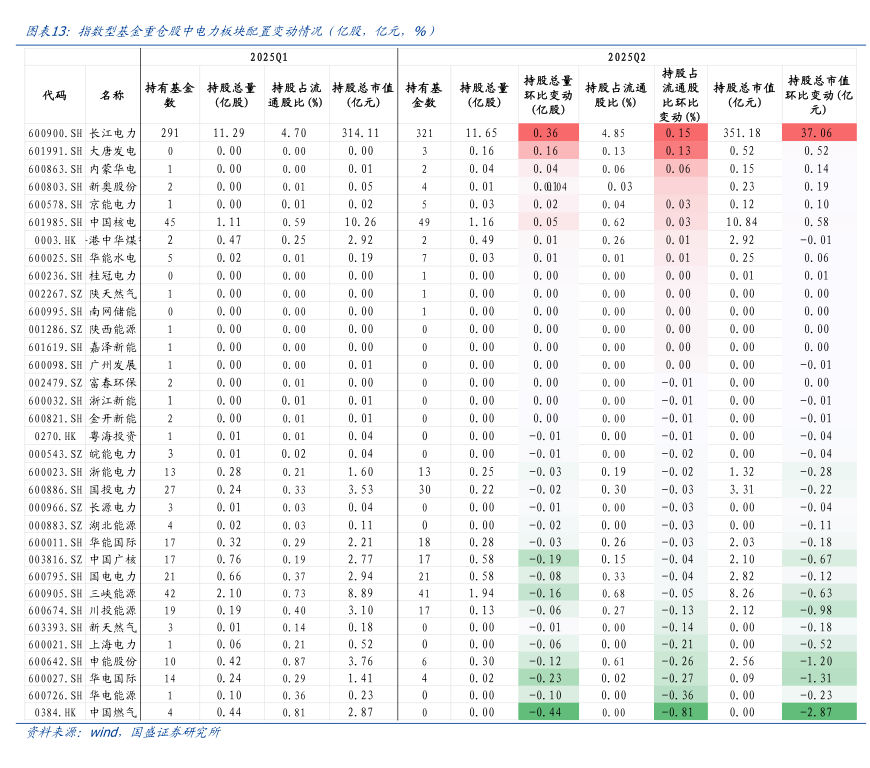Click the float share value "4.85"
Screen dimensions: 870x768
pos(614,133)
